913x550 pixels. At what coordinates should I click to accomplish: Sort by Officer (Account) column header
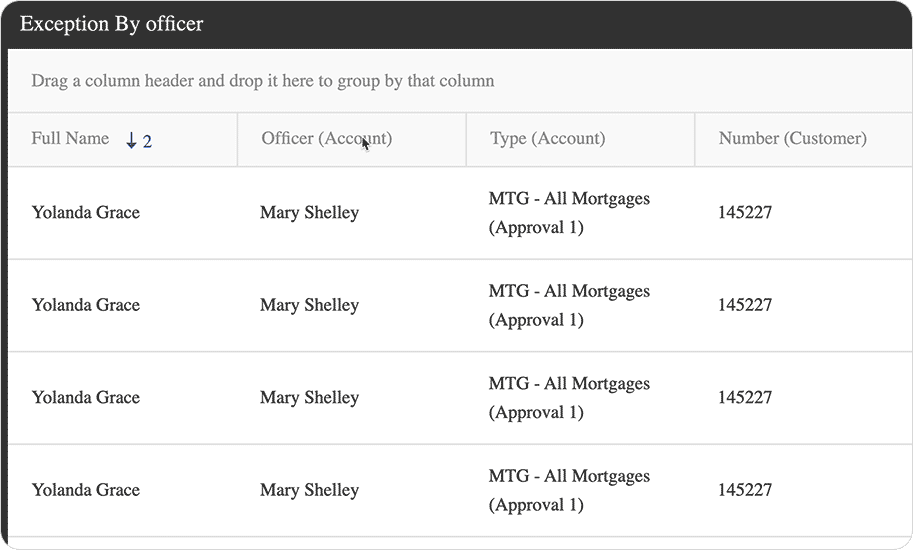(x=326, y=139)
